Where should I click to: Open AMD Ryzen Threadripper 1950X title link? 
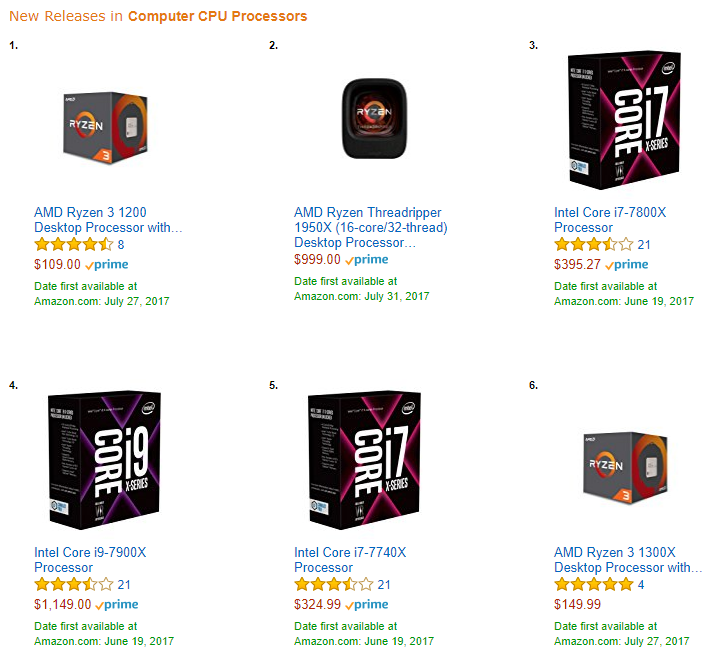[371, 227]
